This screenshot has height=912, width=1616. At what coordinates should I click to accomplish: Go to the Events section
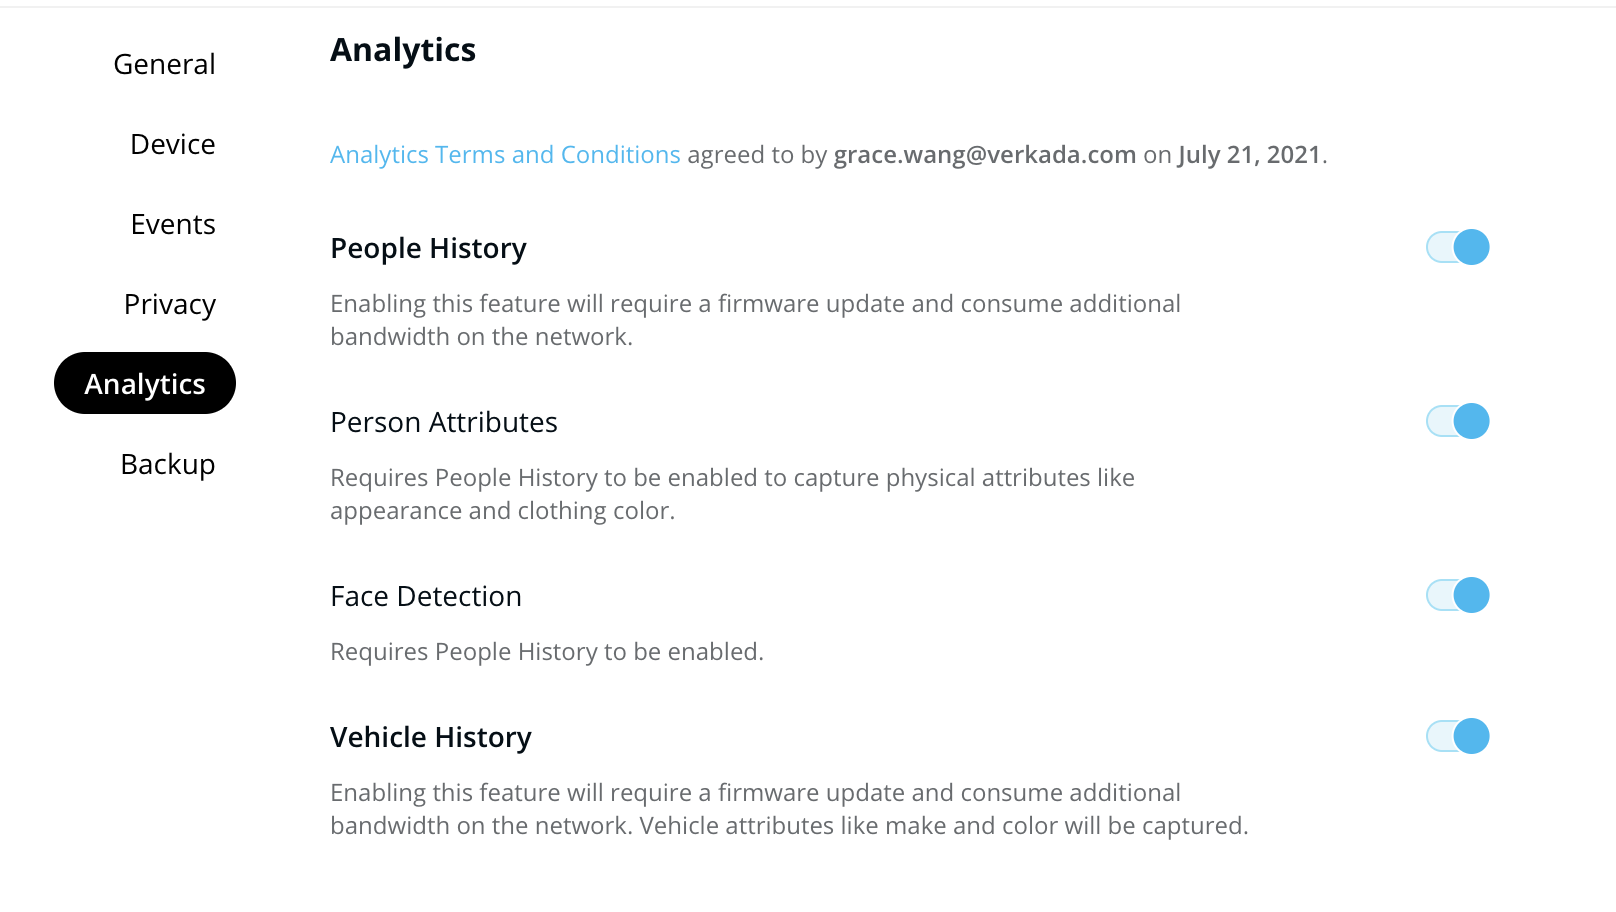[173, 224]
